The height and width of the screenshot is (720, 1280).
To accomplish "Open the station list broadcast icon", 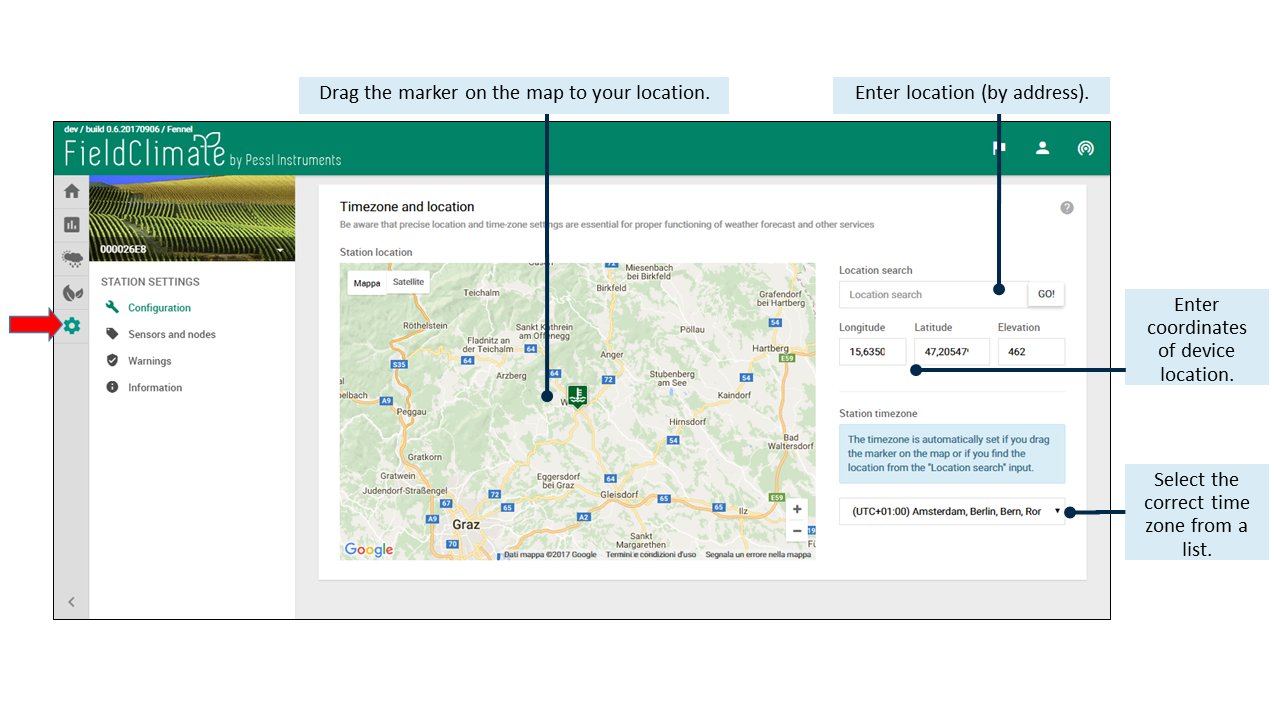I will coord(1085,148).
